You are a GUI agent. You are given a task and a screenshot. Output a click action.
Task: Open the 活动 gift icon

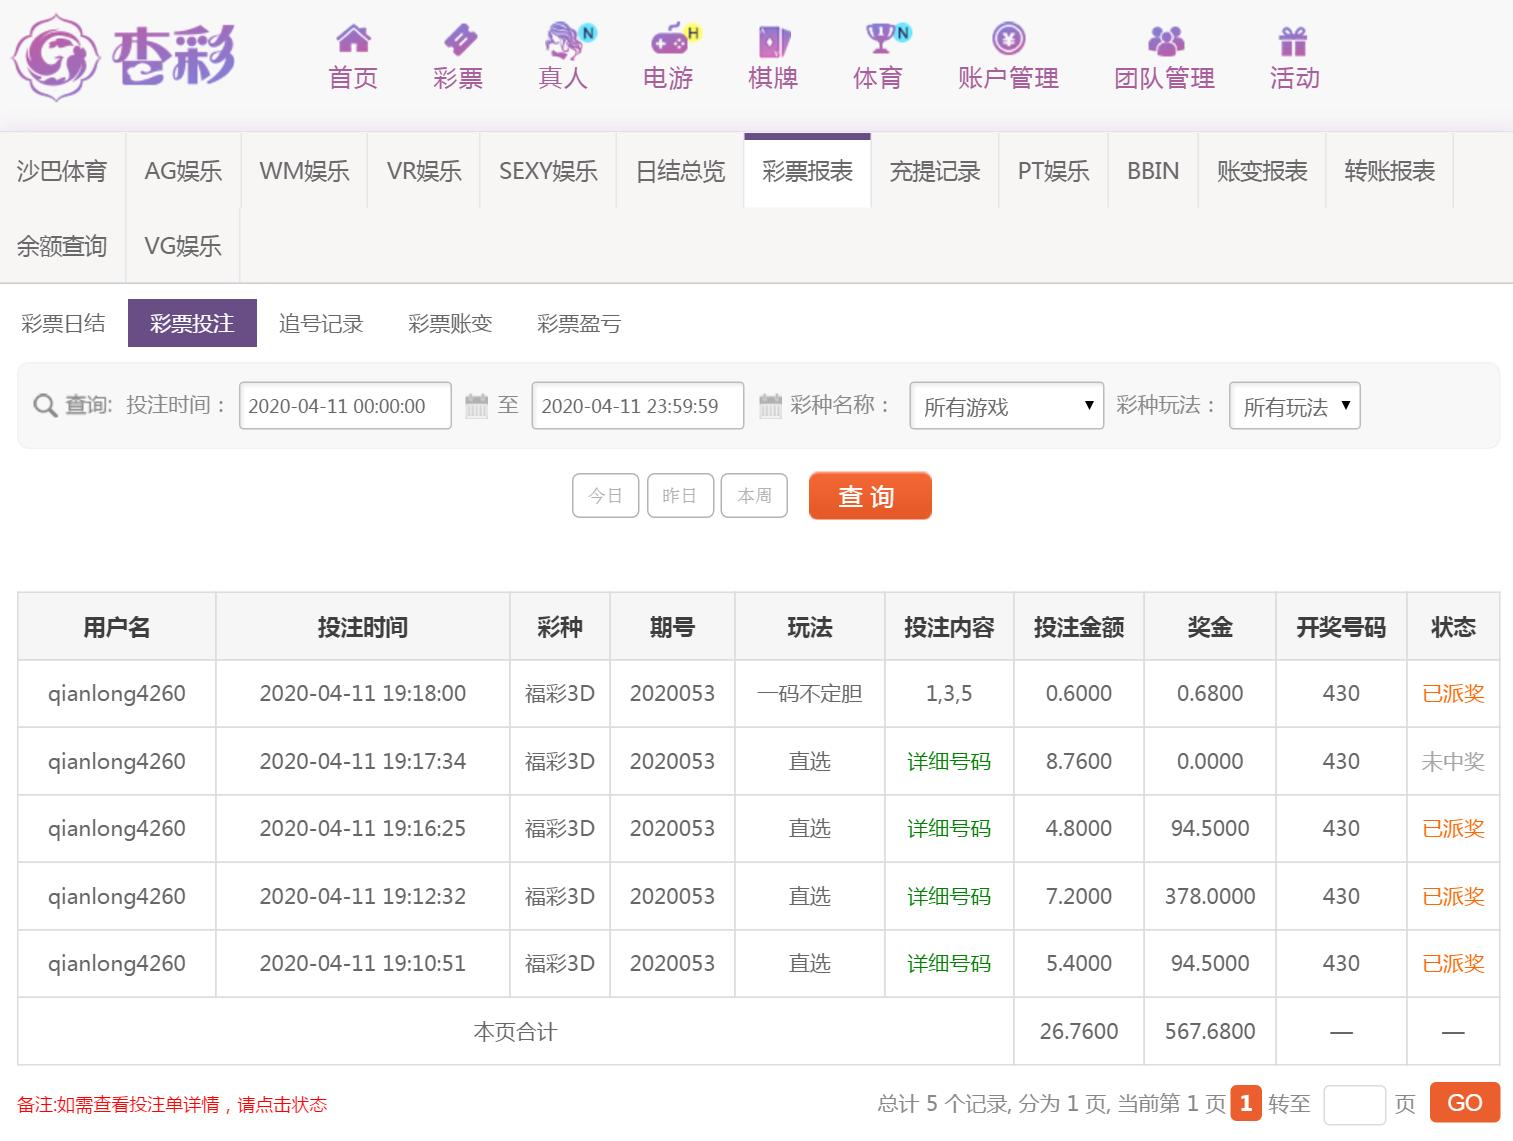coord(1293,41)
